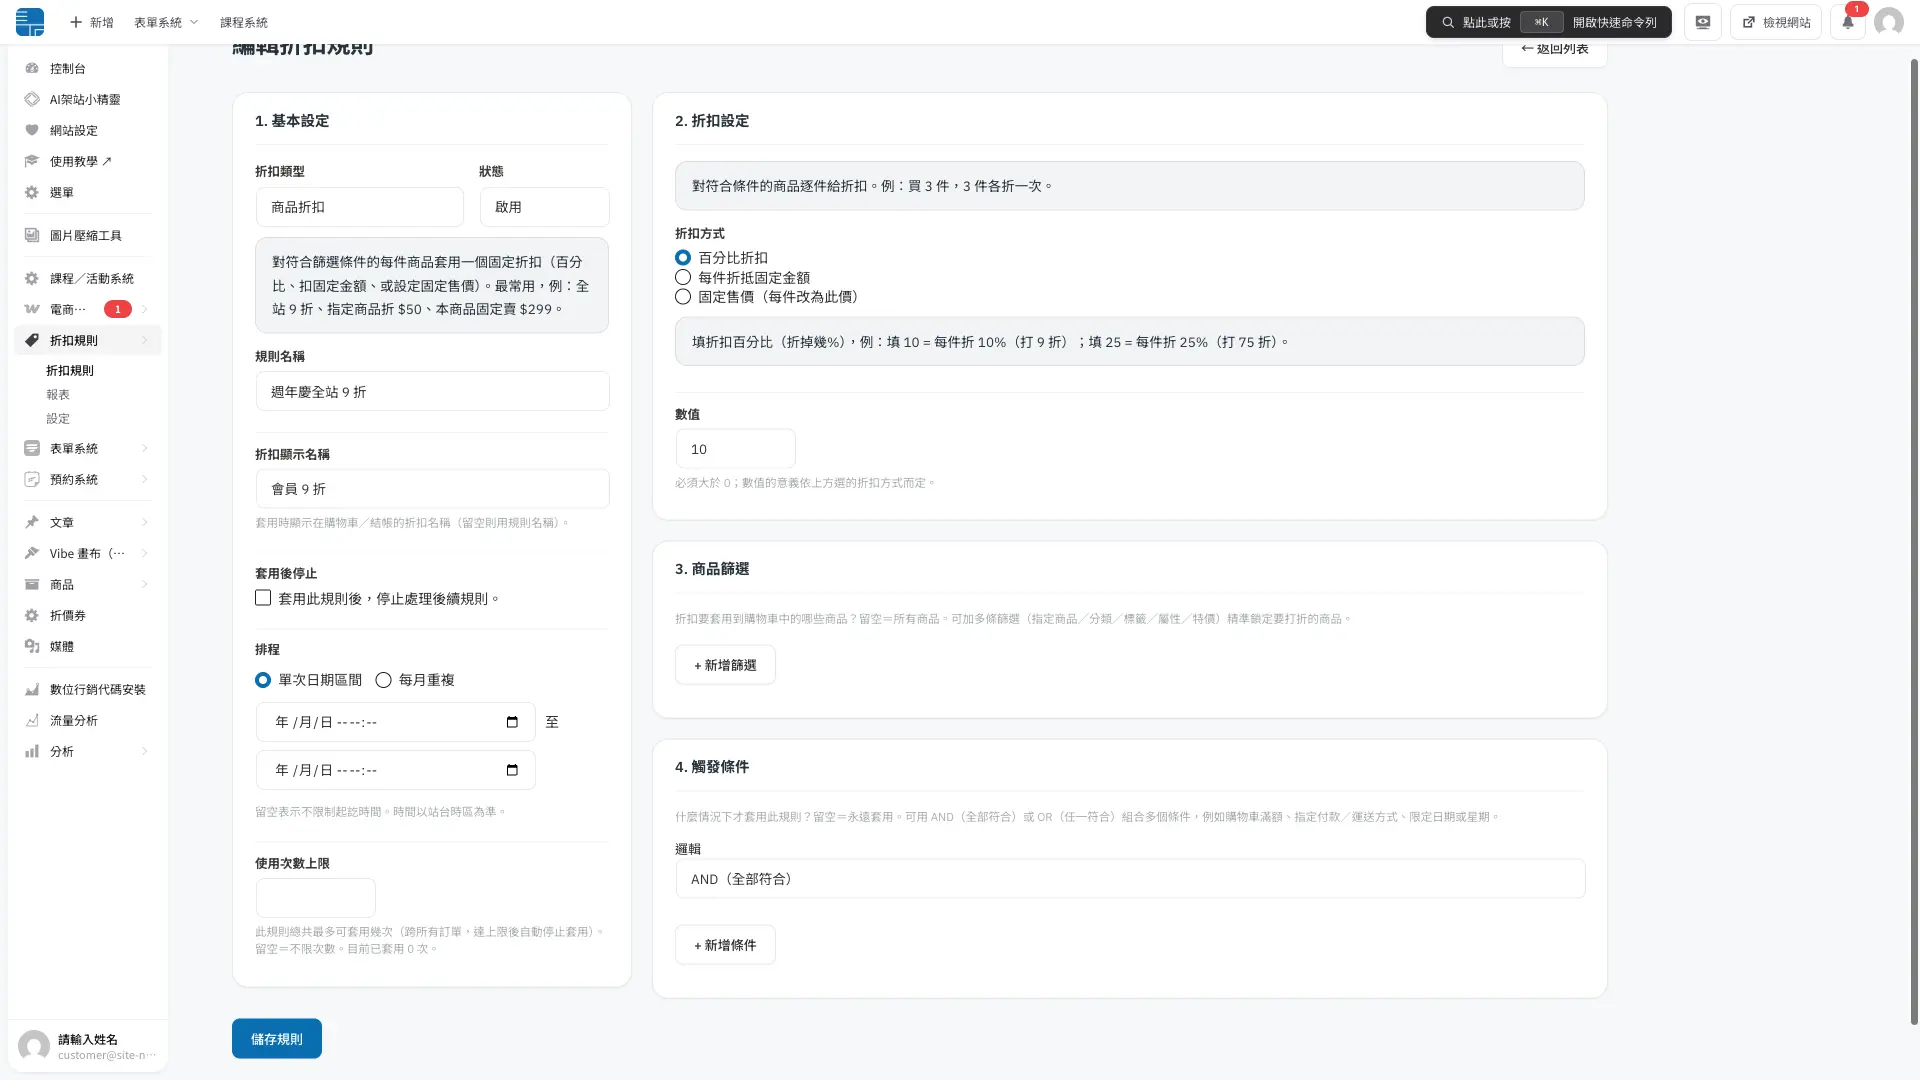Click the 課程／活動系統 gear icon
This screenshot has width=1920, height=1080.
pos(32,278)
